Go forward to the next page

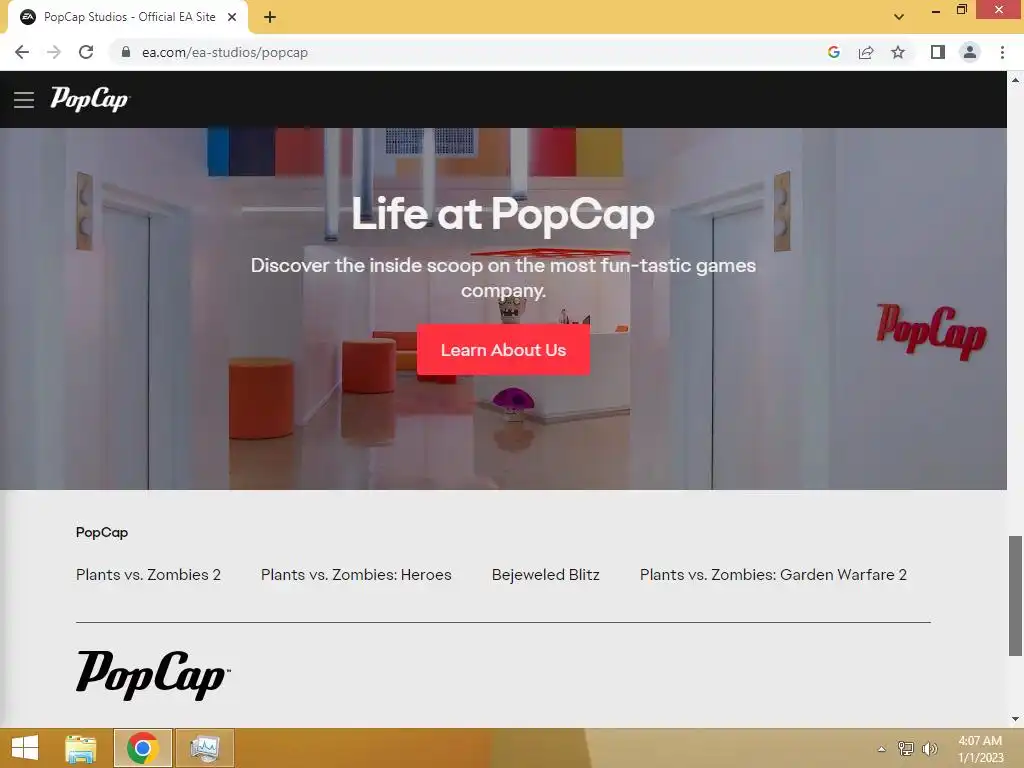[54, 52]
